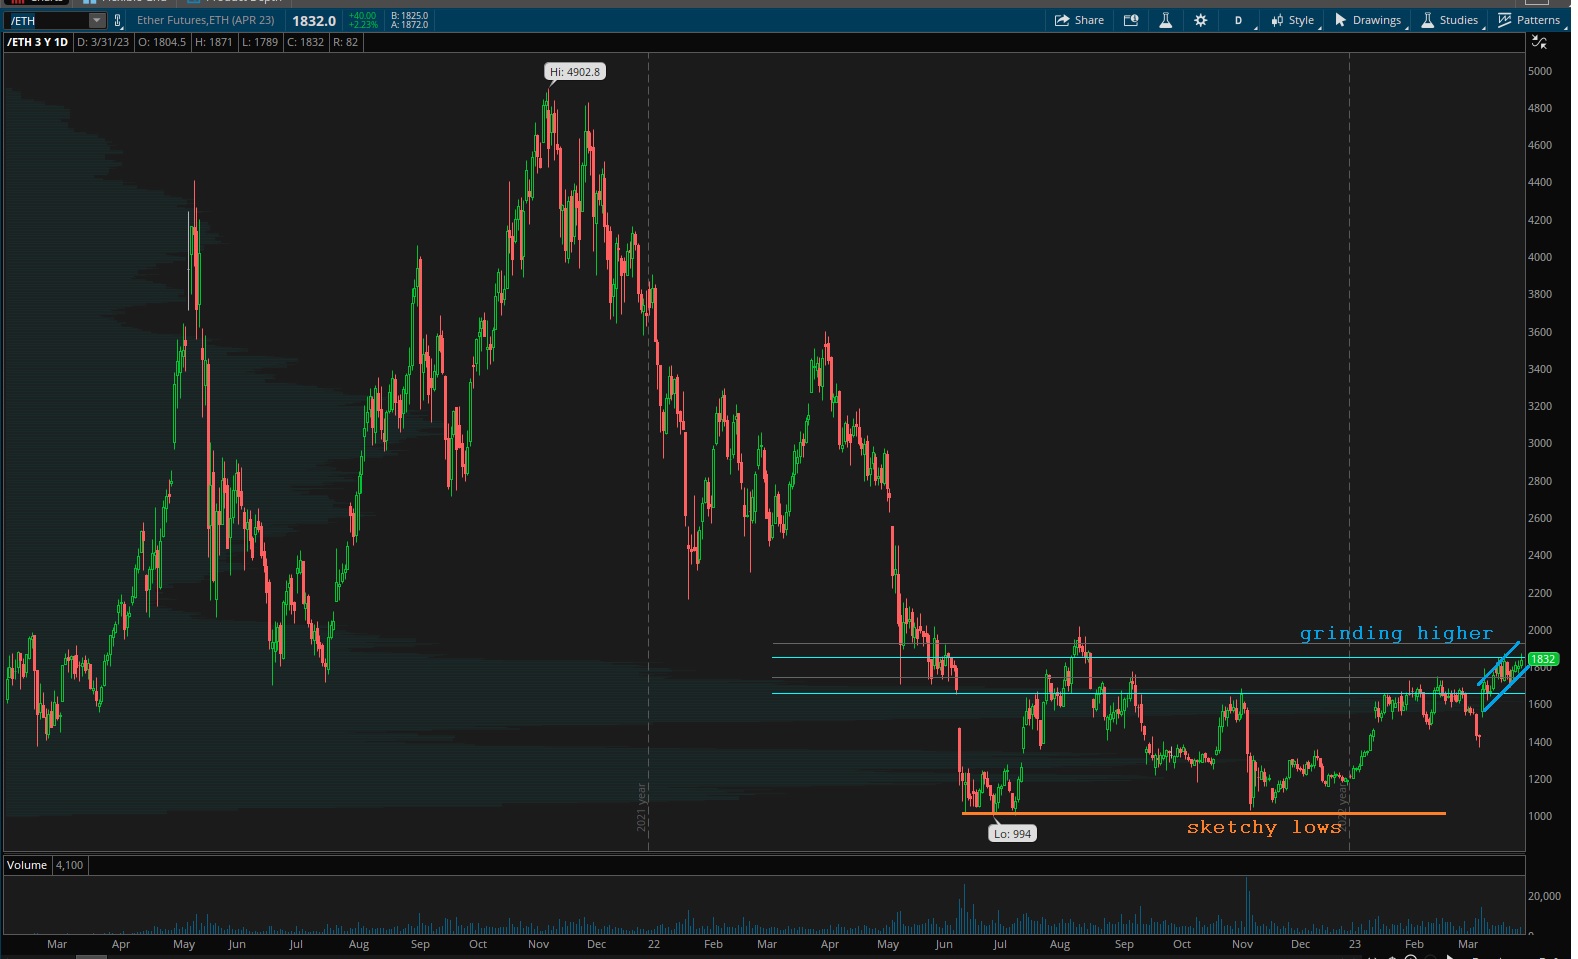Select the 'sketchy lows' text annotation
The height and width of the screenshot is (959, 1578).
1264,827
